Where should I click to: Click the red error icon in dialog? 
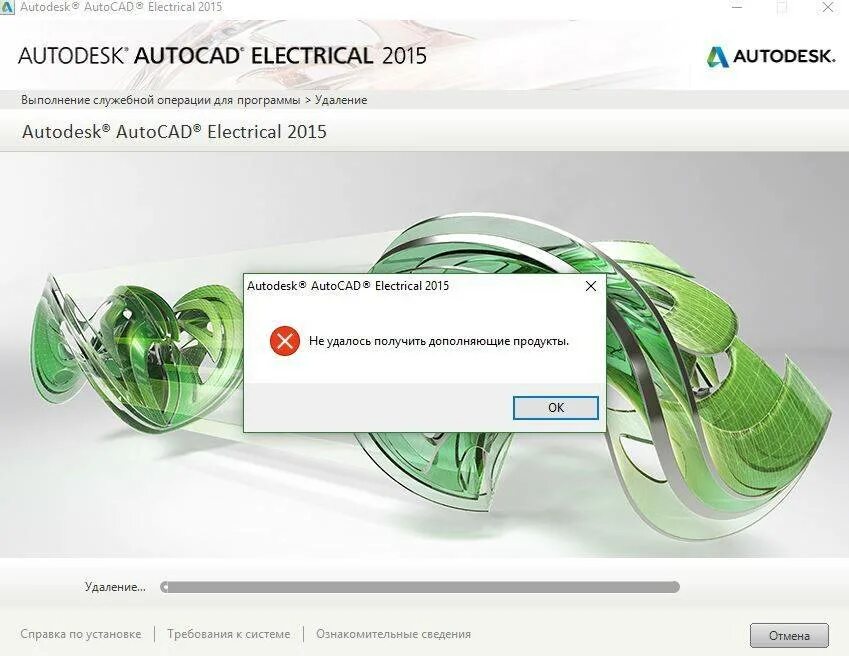pos(285,341)
